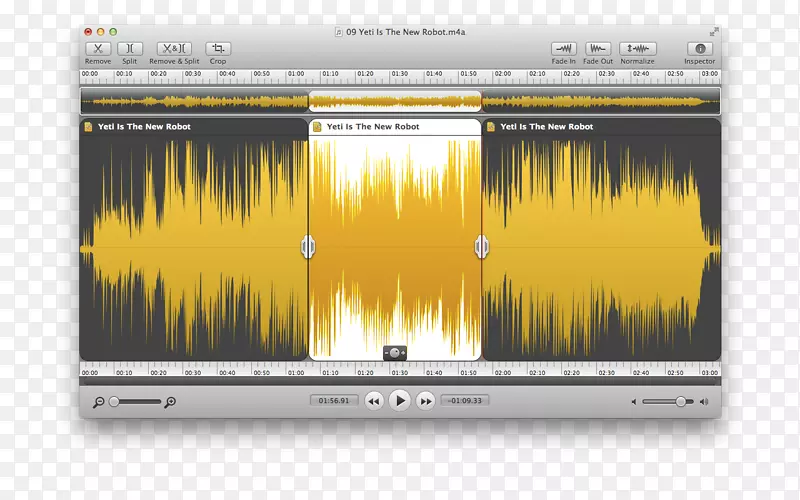The width and height of the screenshot is (800, 500).
Task: Click the highlighted region in the overview waveform
Action: tap(395, 101)
